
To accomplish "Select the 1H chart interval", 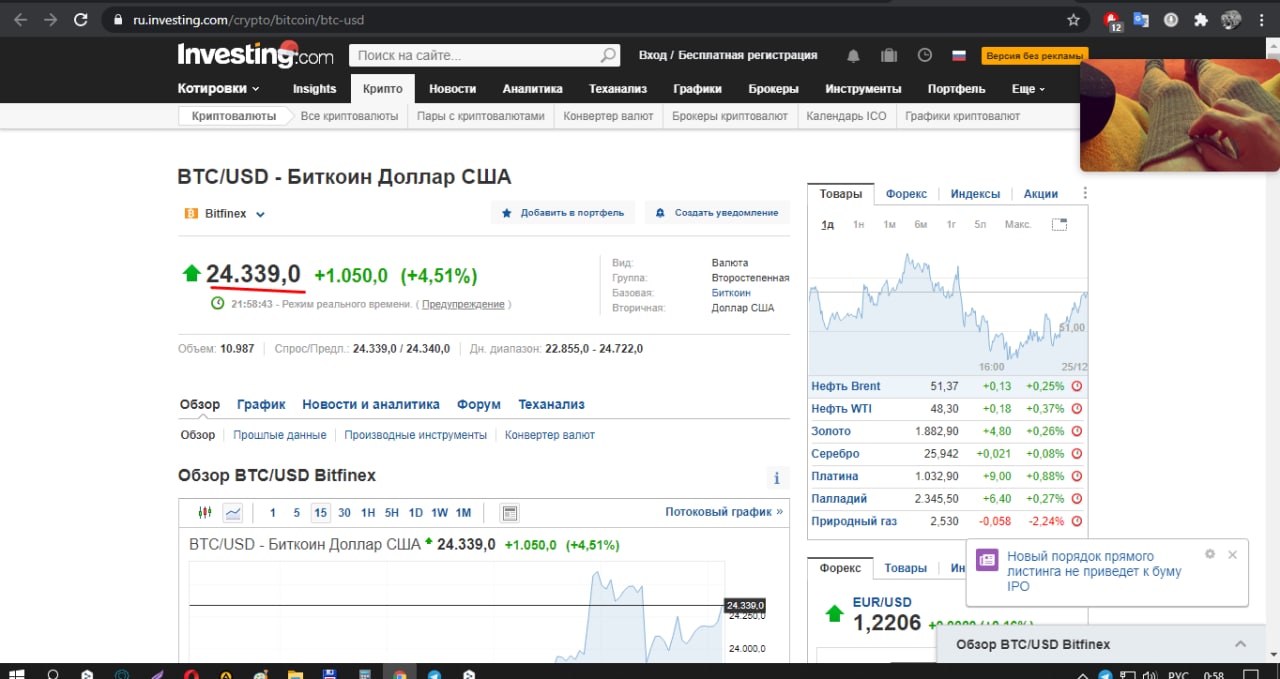I will coord(368,513).
